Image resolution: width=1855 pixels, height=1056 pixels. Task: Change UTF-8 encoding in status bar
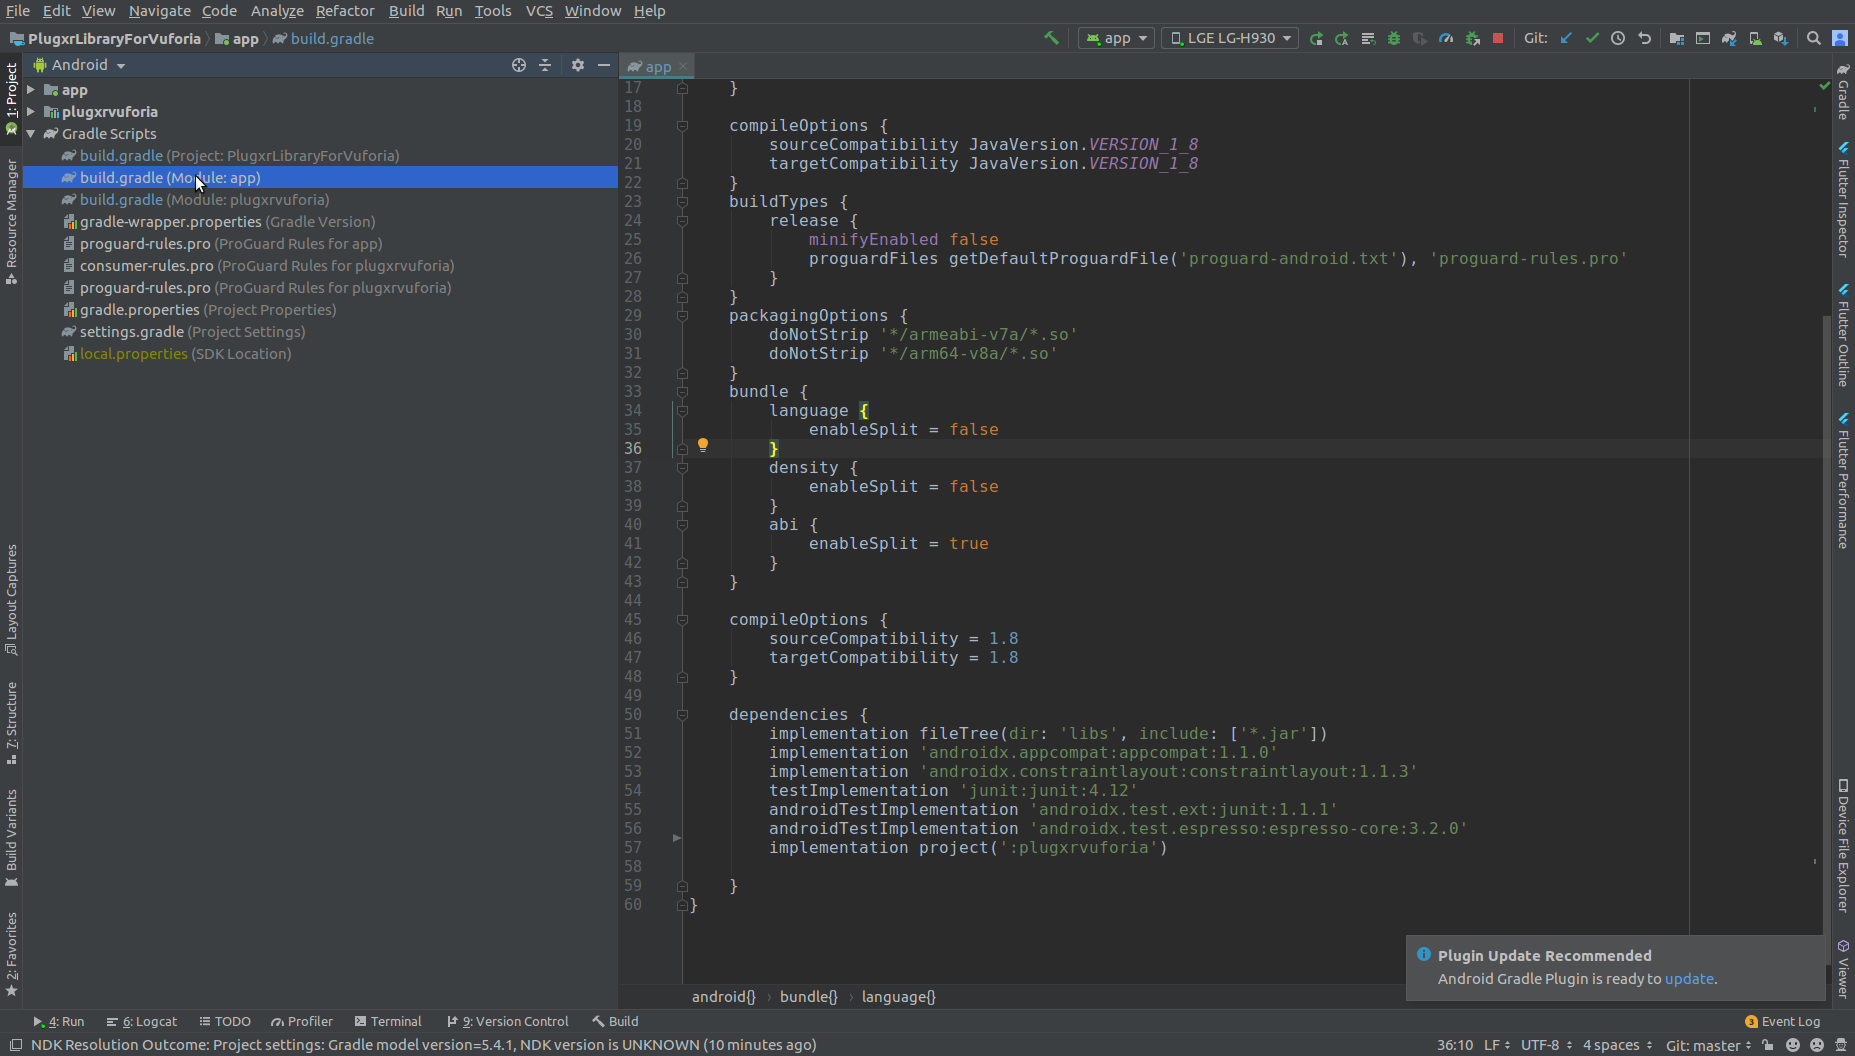pyautogui.click(x=1546, y=1045)
